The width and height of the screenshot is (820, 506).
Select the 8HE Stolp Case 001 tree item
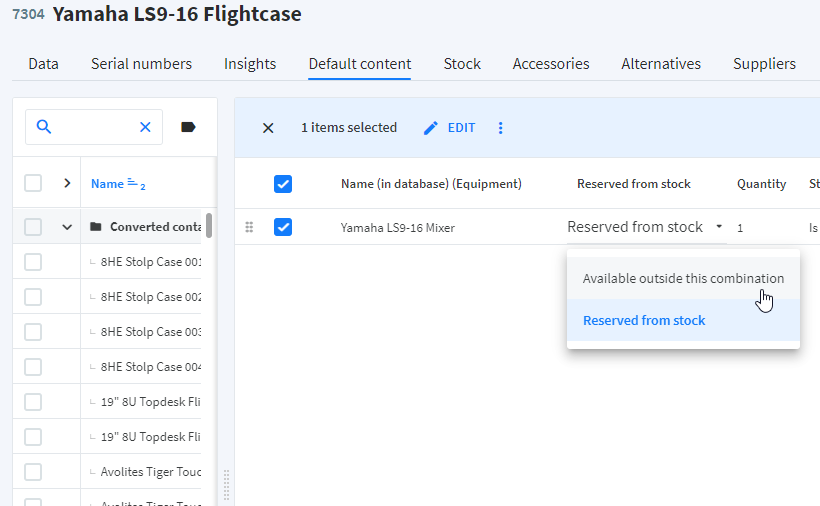151,262
